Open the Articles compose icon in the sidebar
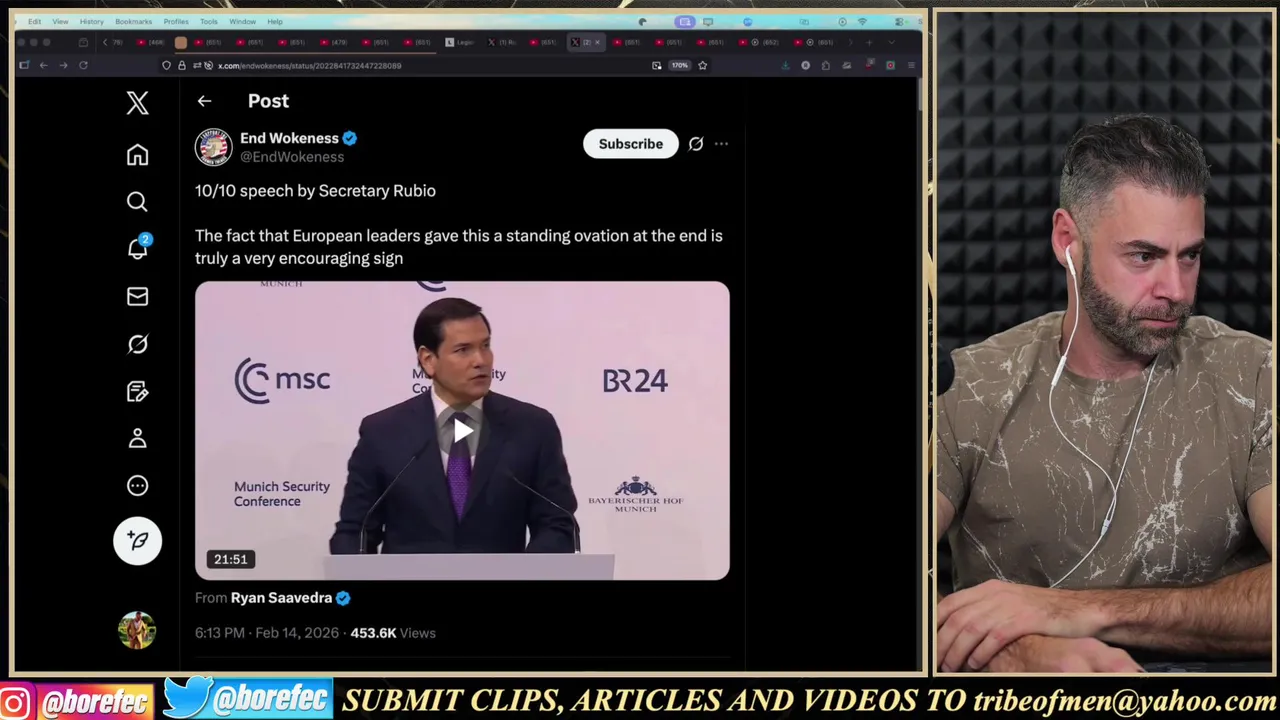Viewport: 1280px width, 720px height. tap(137, 391)
